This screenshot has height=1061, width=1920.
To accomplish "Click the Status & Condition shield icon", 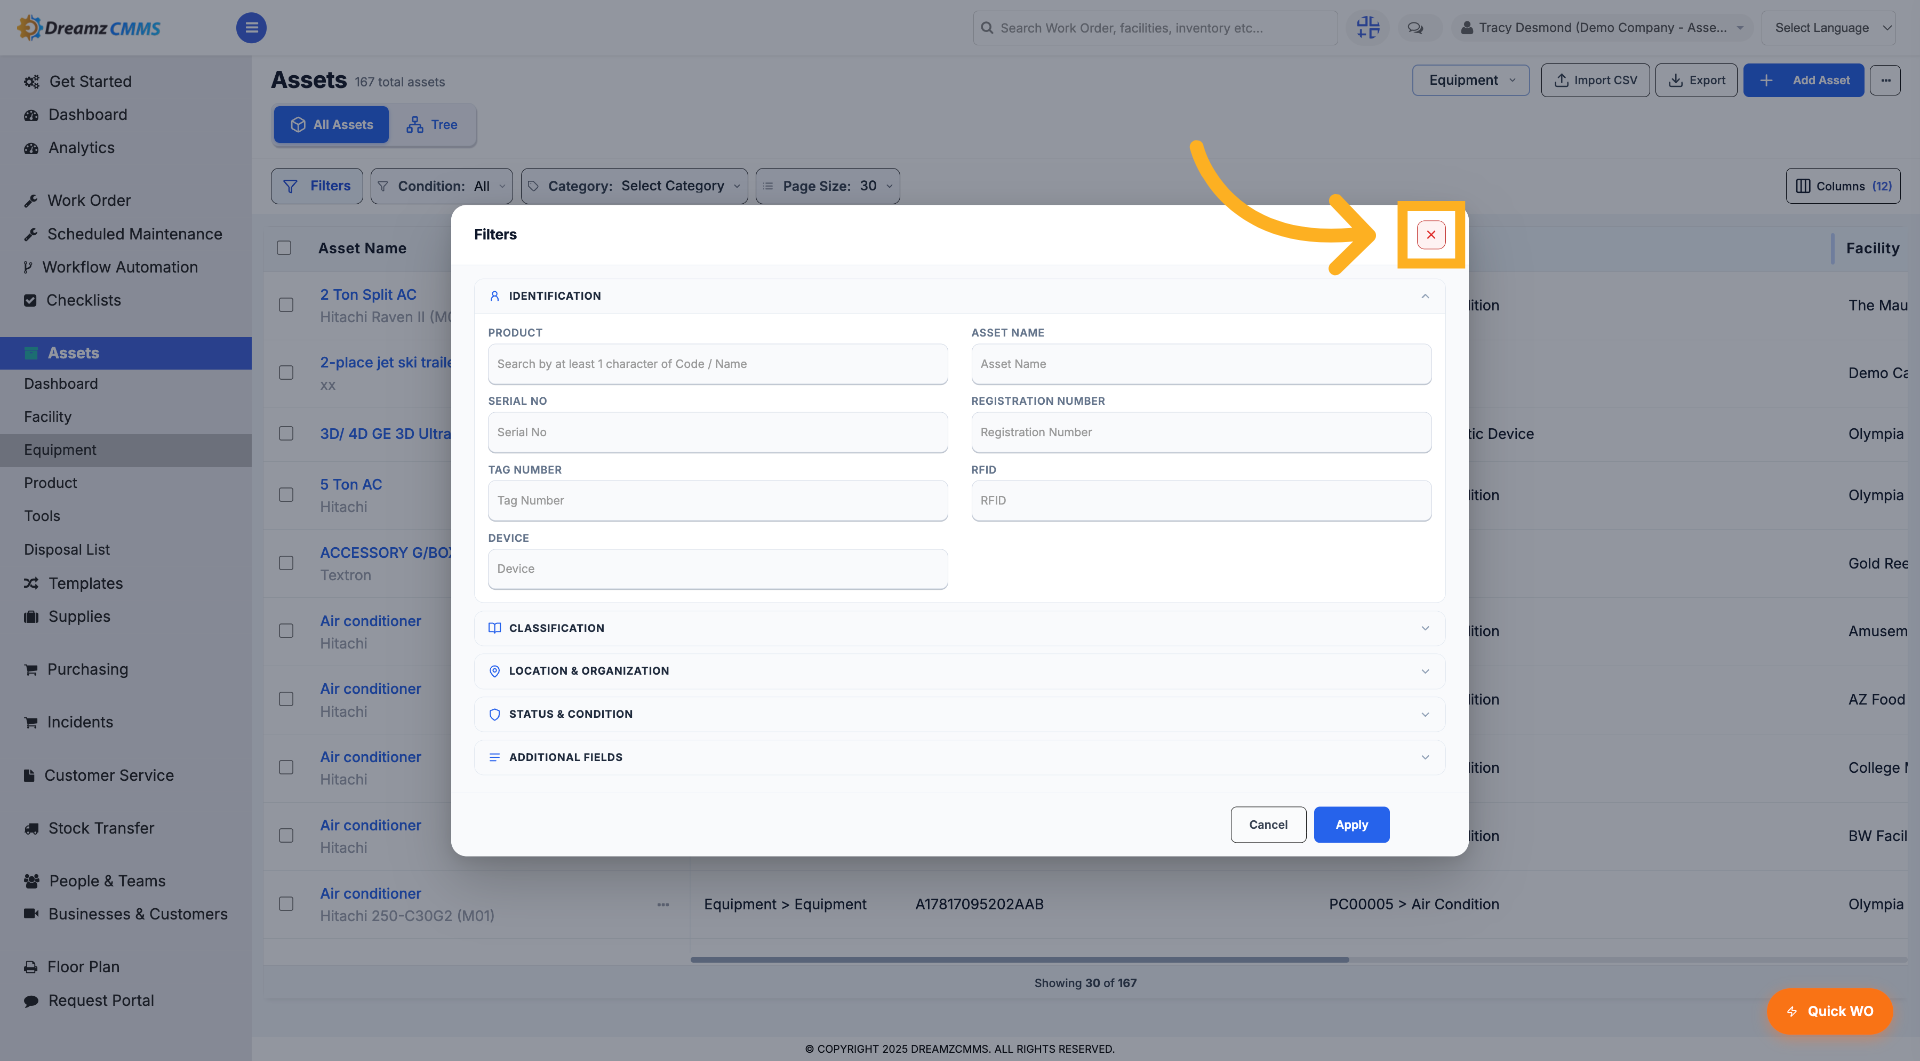I will click(494, 714).
